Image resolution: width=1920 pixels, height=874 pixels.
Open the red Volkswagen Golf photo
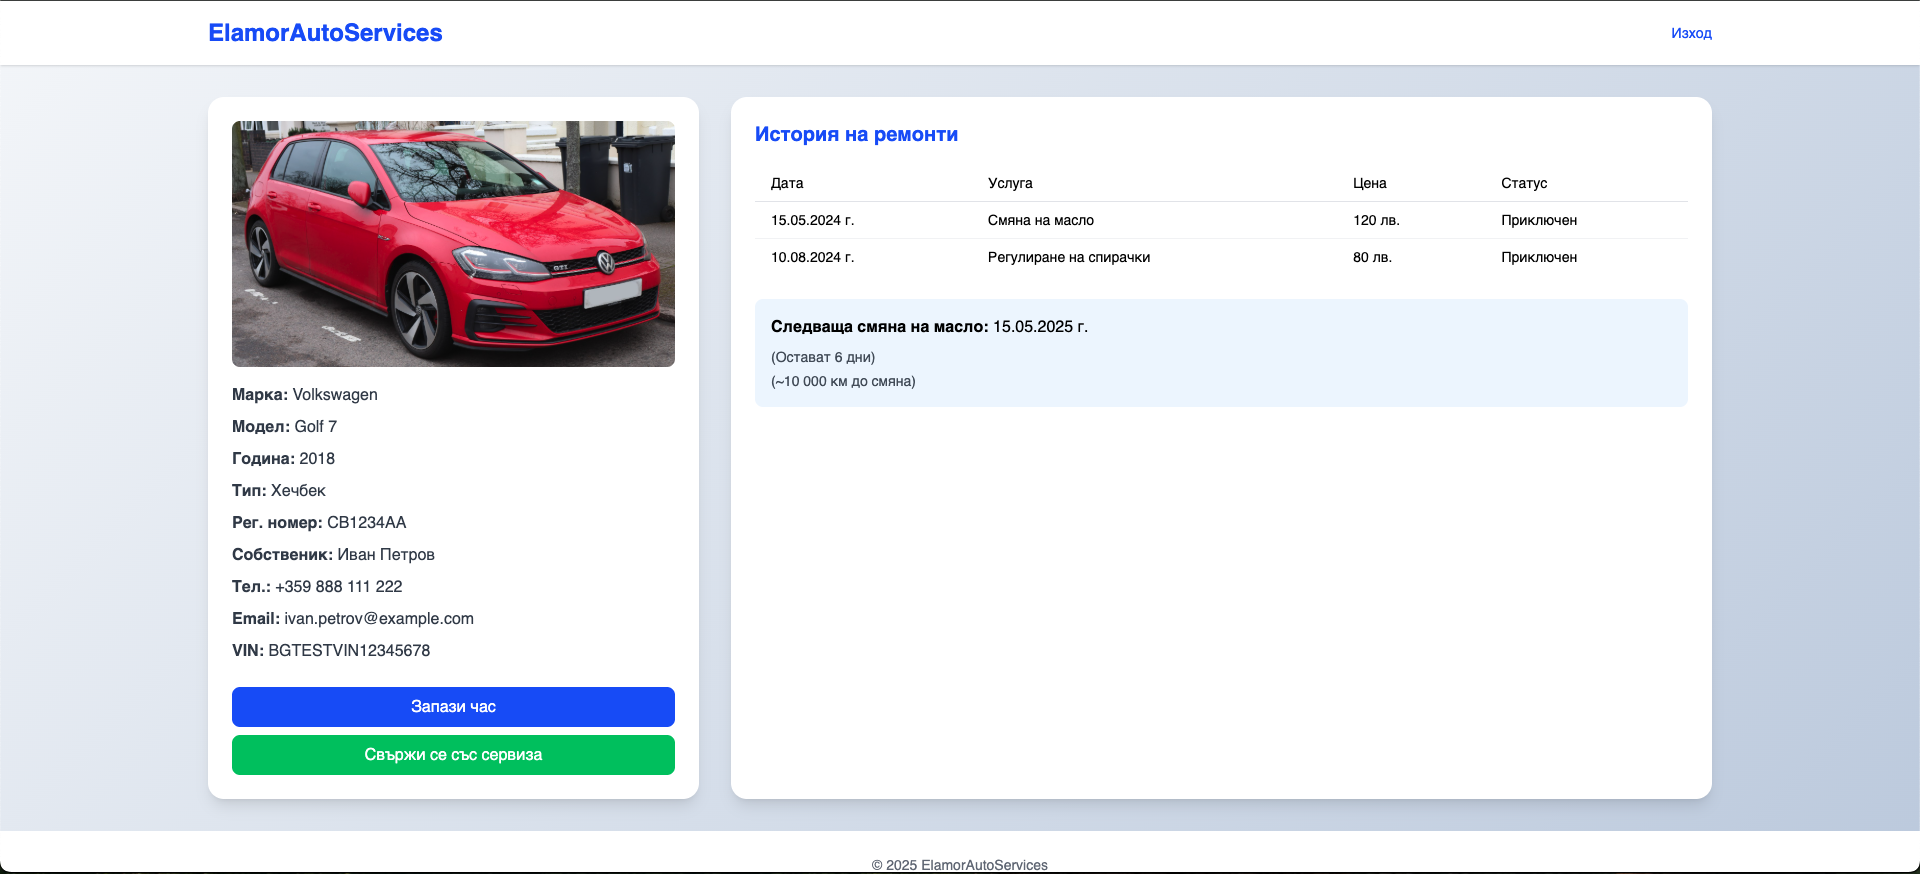(x=453, y=244)
